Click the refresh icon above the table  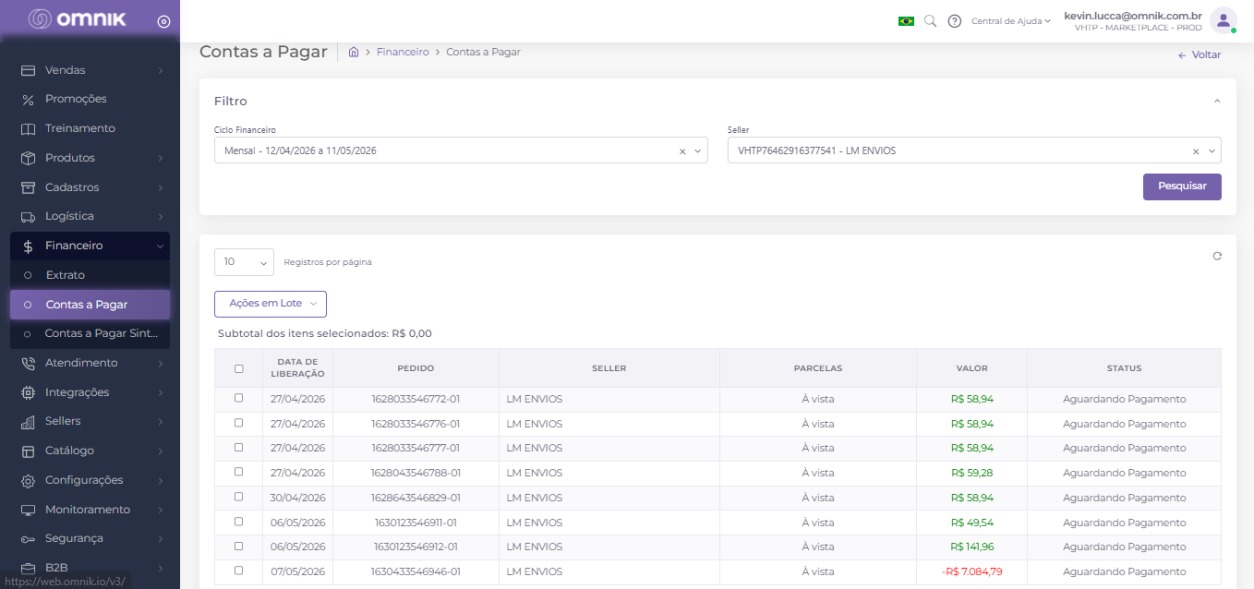1217,256
